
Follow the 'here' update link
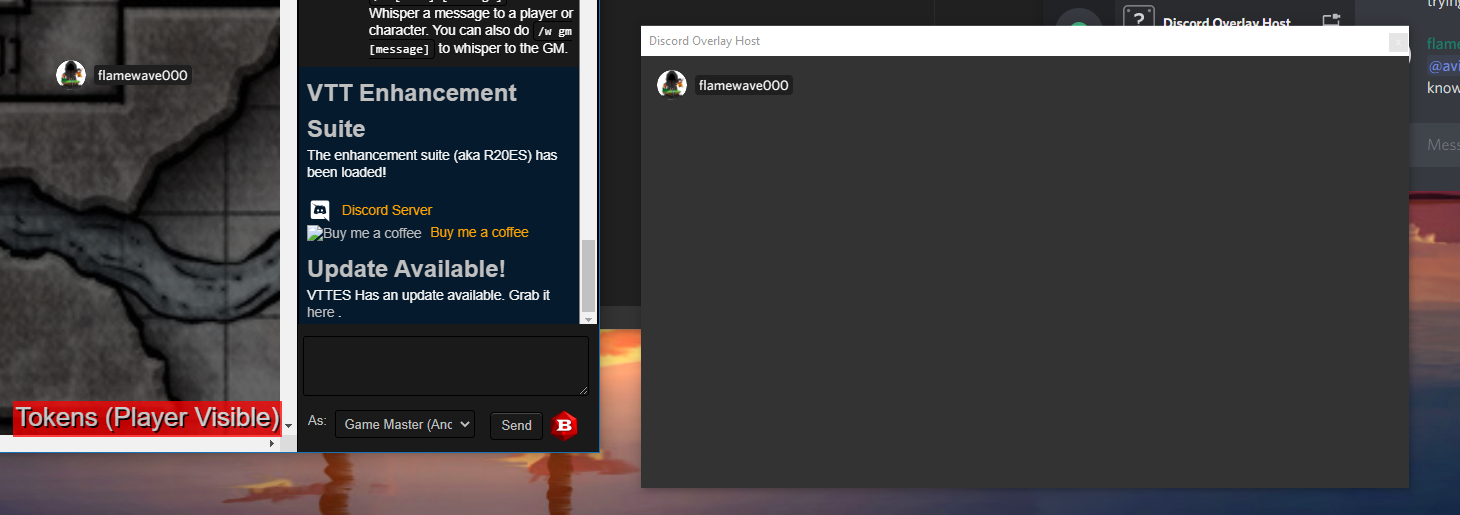pyautogui.click(x=321, y=312)
